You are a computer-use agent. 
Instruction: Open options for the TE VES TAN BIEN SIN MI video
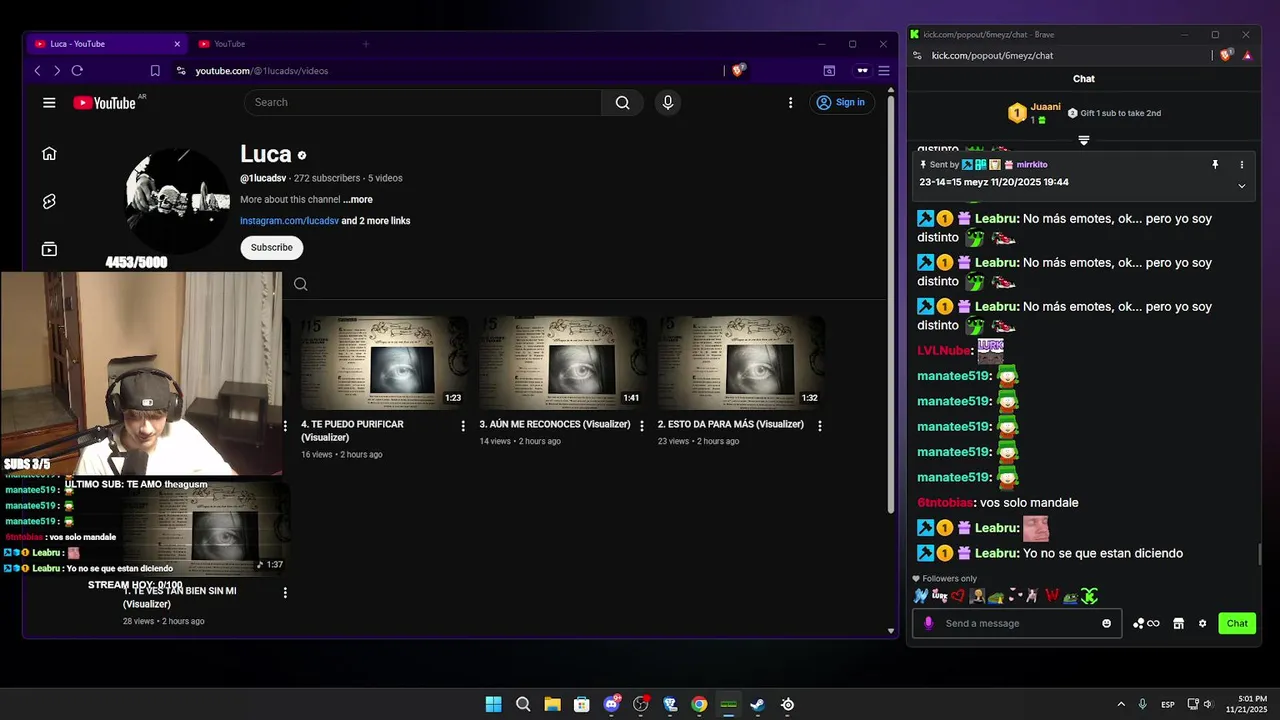[x=285, y=593]
